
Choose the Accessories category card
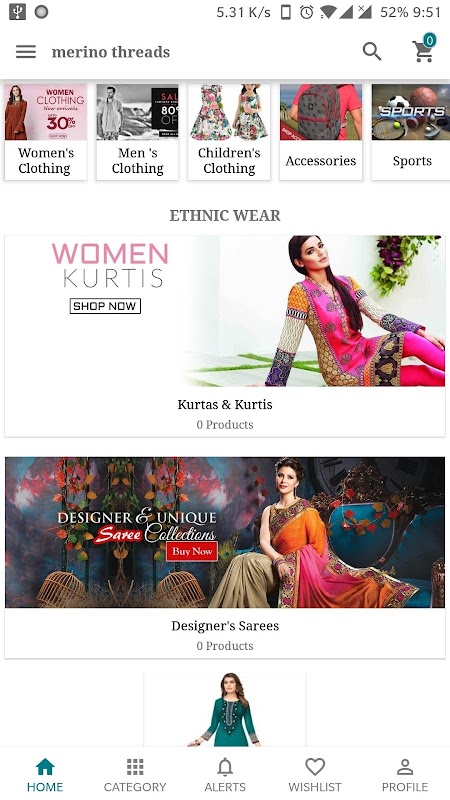click(321, 132)
